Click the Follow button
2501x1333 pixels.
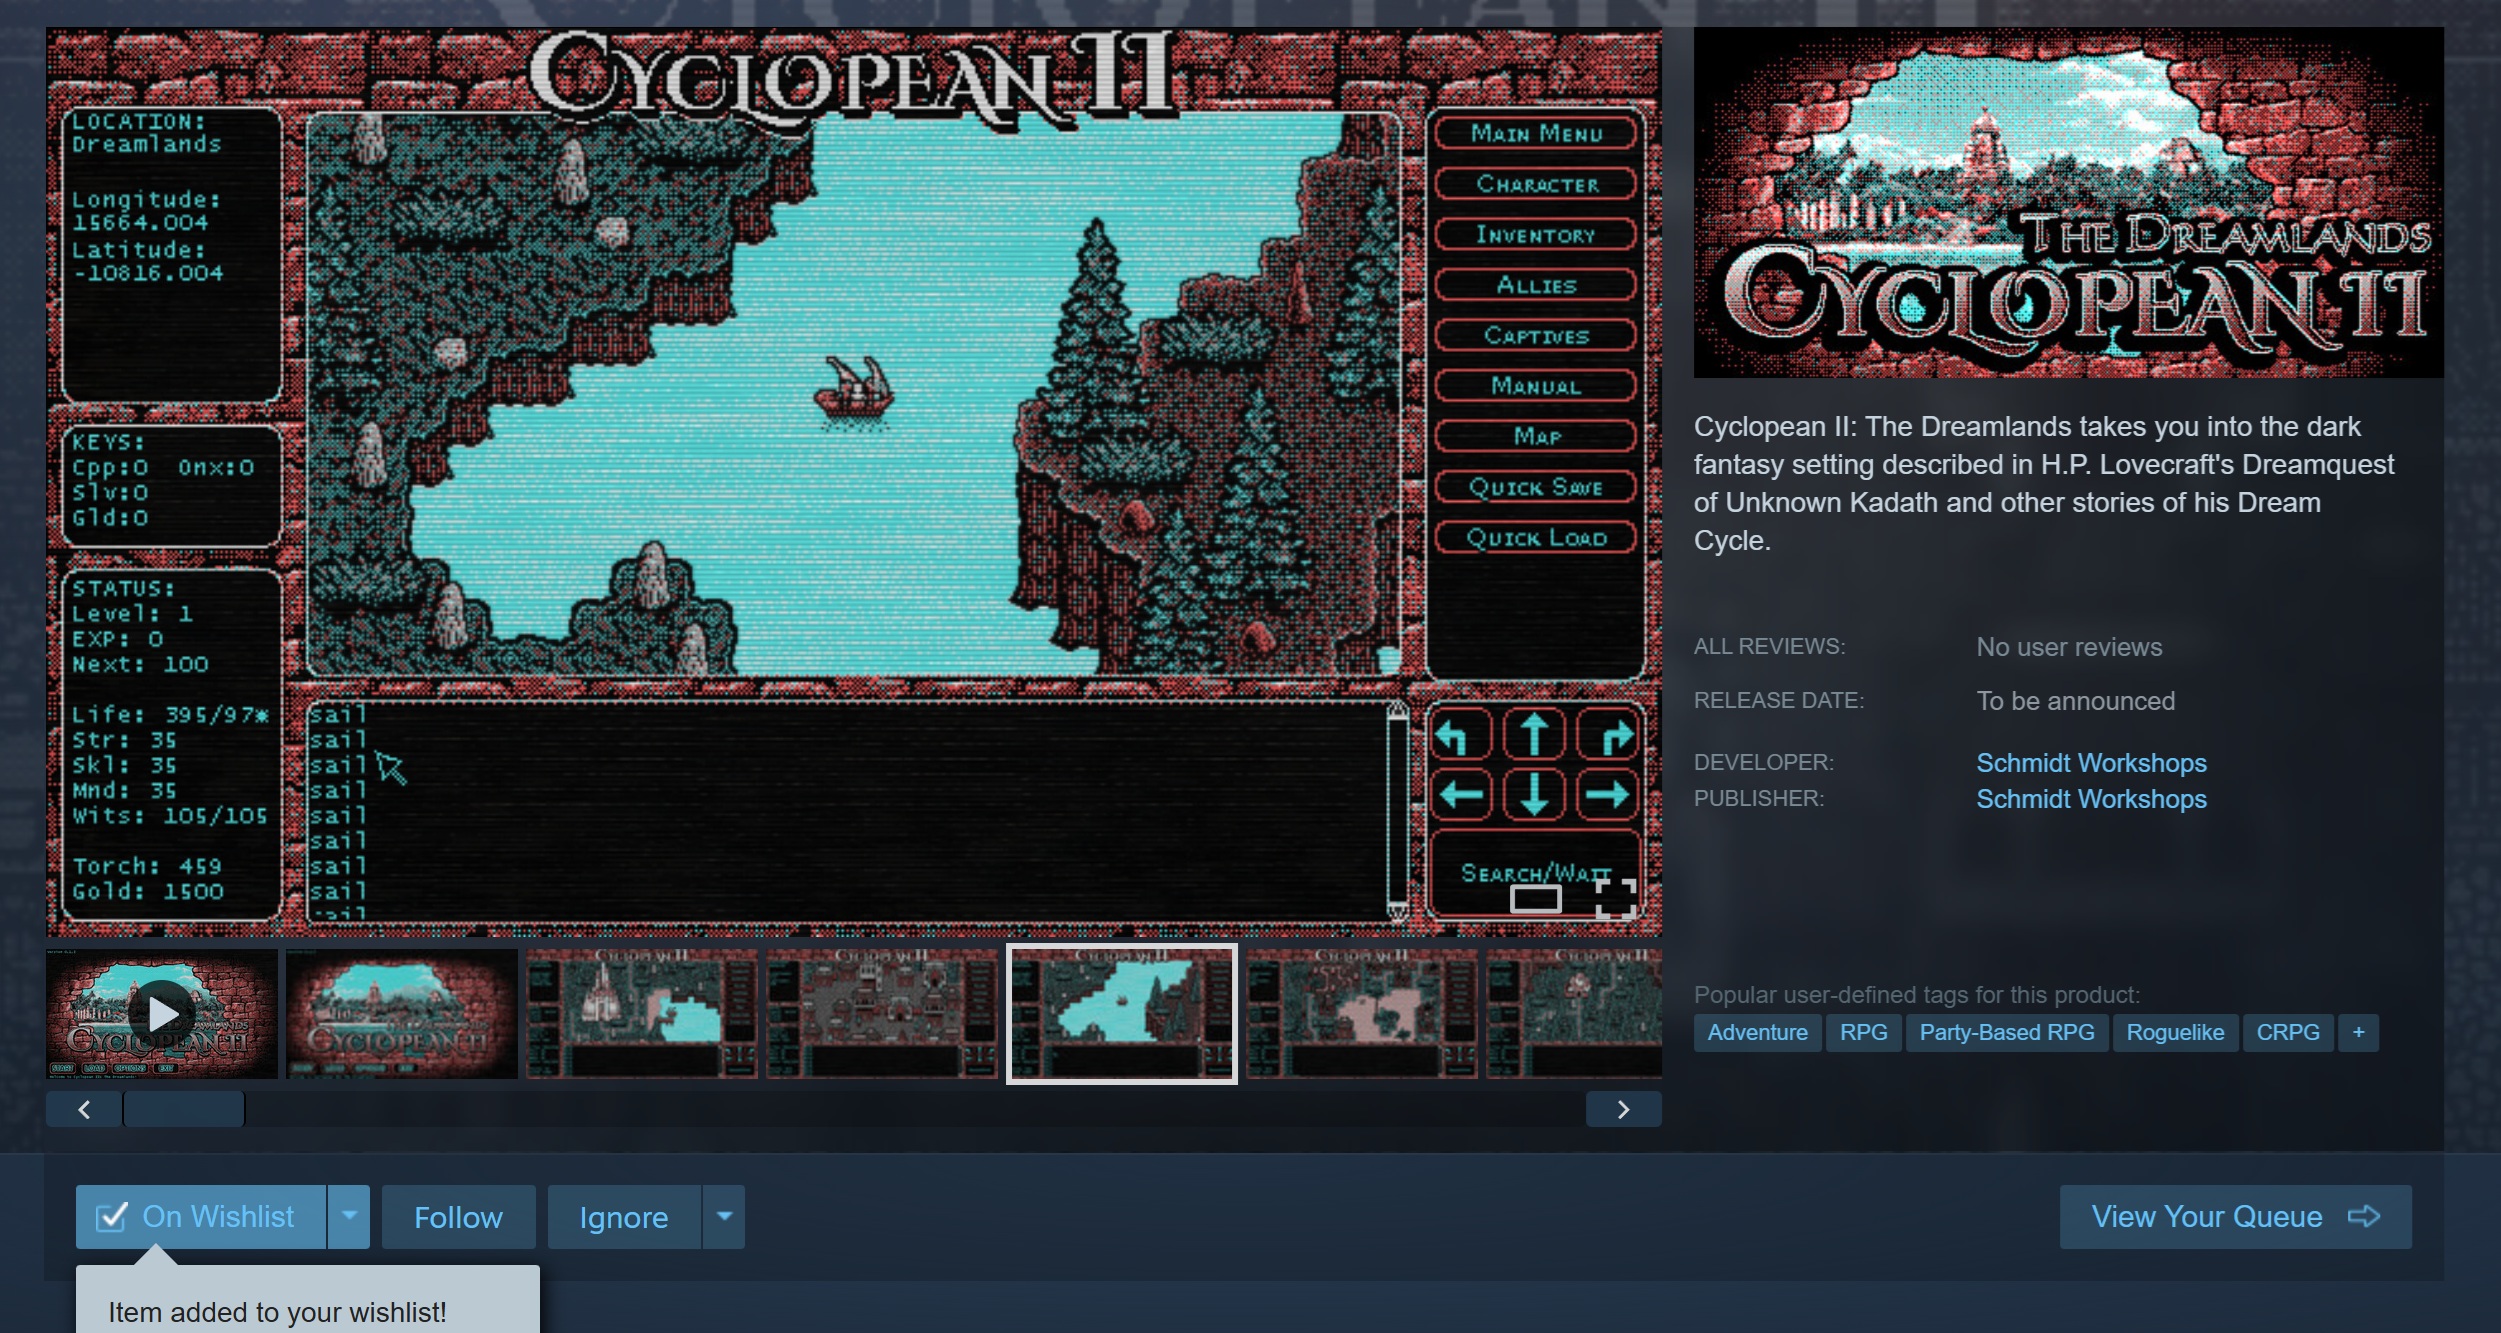pyautogui.click(x=458, y=1216)
